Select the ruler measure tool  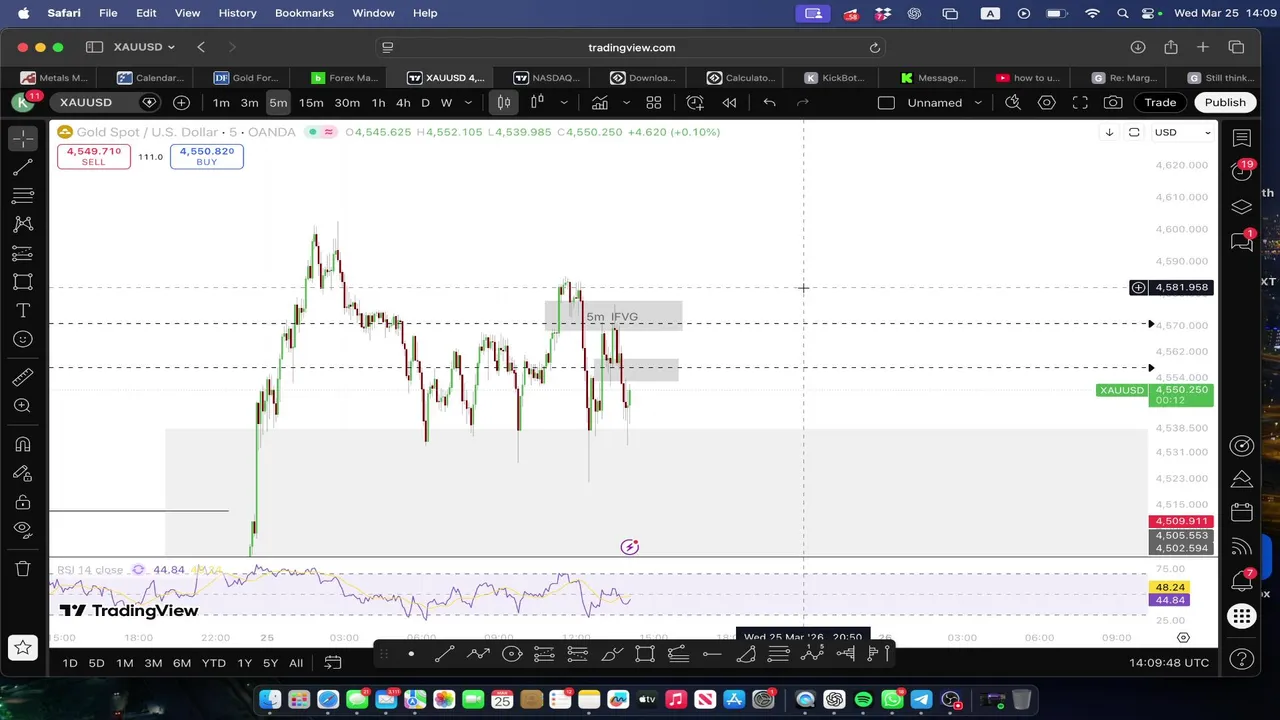coord(23,377)
